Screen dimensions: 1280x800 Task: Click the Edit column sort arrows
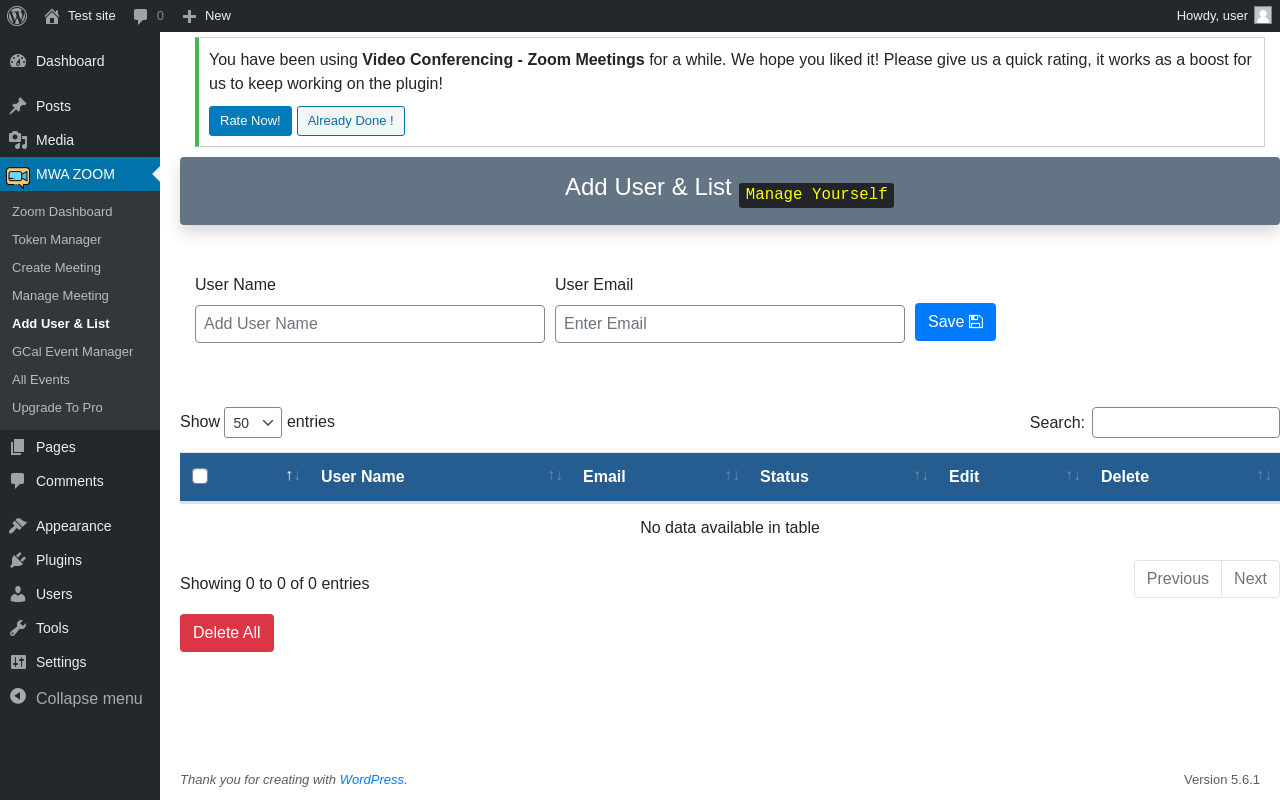pos(1073,475)
